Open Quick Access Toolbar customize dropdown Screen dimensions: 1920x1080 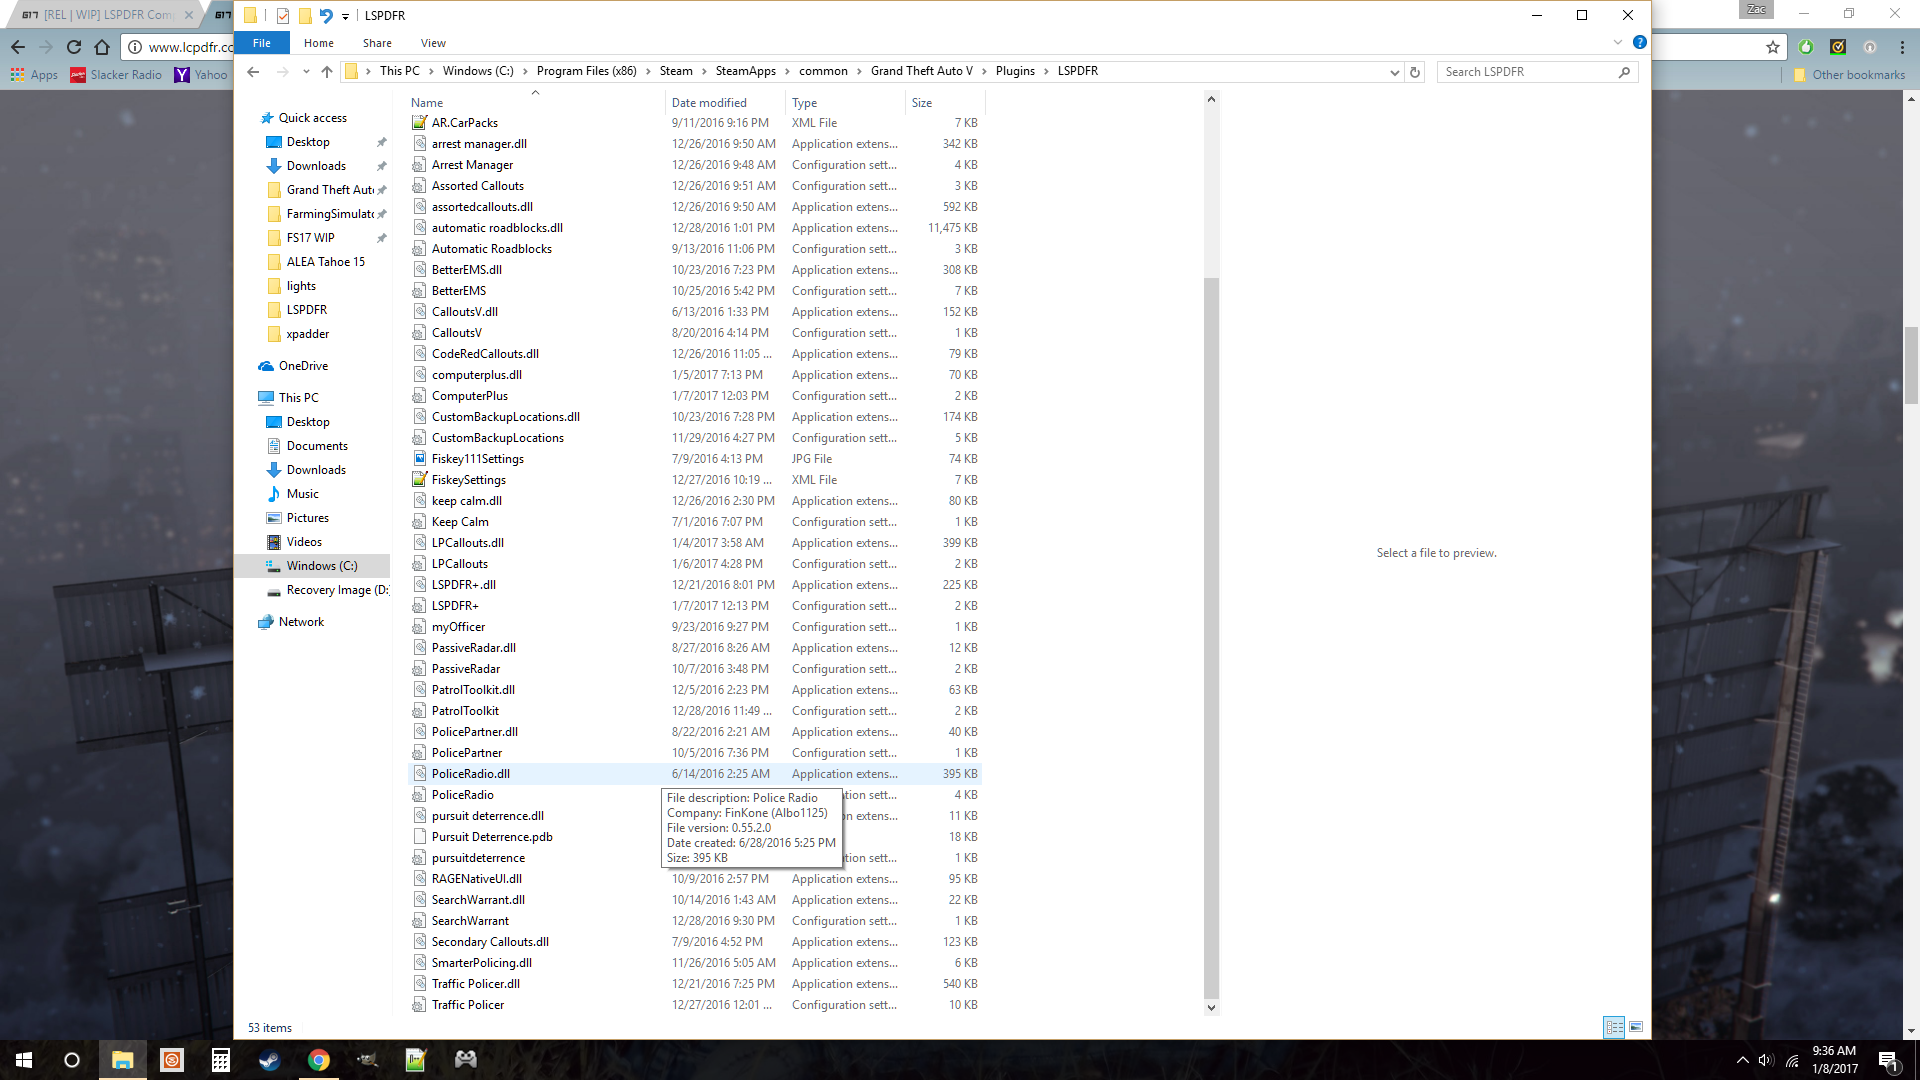click(345, 16)
